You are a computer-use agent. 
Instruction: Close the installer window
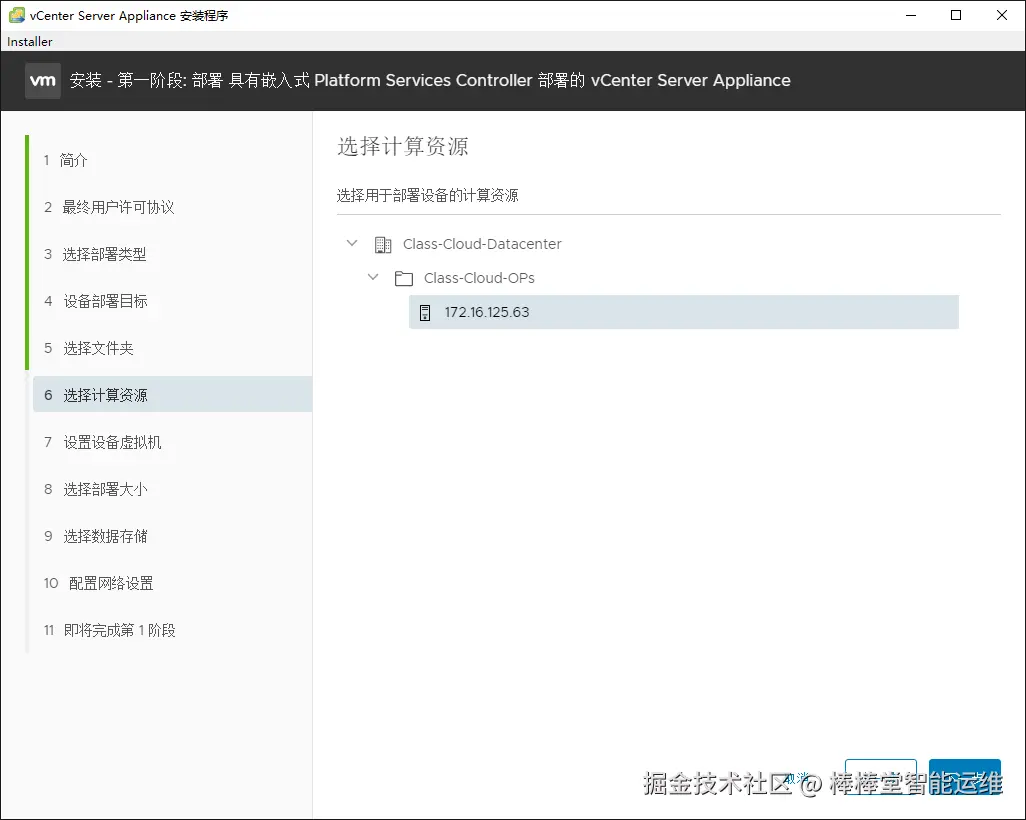click(x=1002, y=15)
